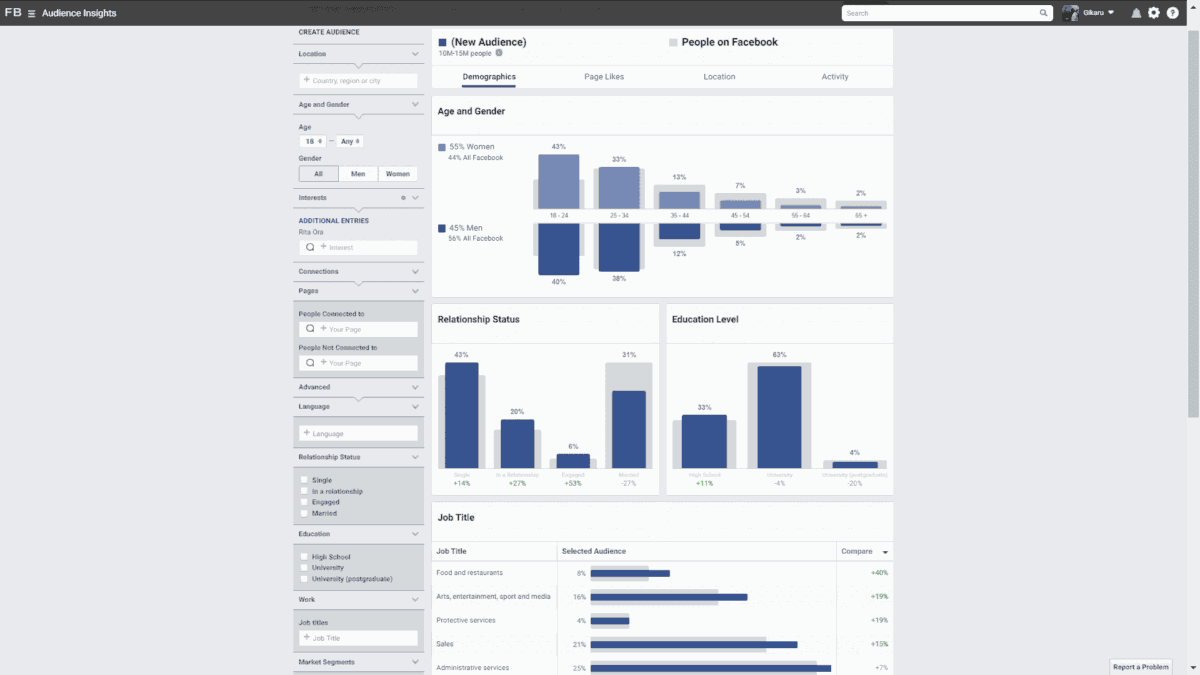Open the settings gear in top bar
The height and width of the screenshot is (675, 1200).
tap(1154, 13)
